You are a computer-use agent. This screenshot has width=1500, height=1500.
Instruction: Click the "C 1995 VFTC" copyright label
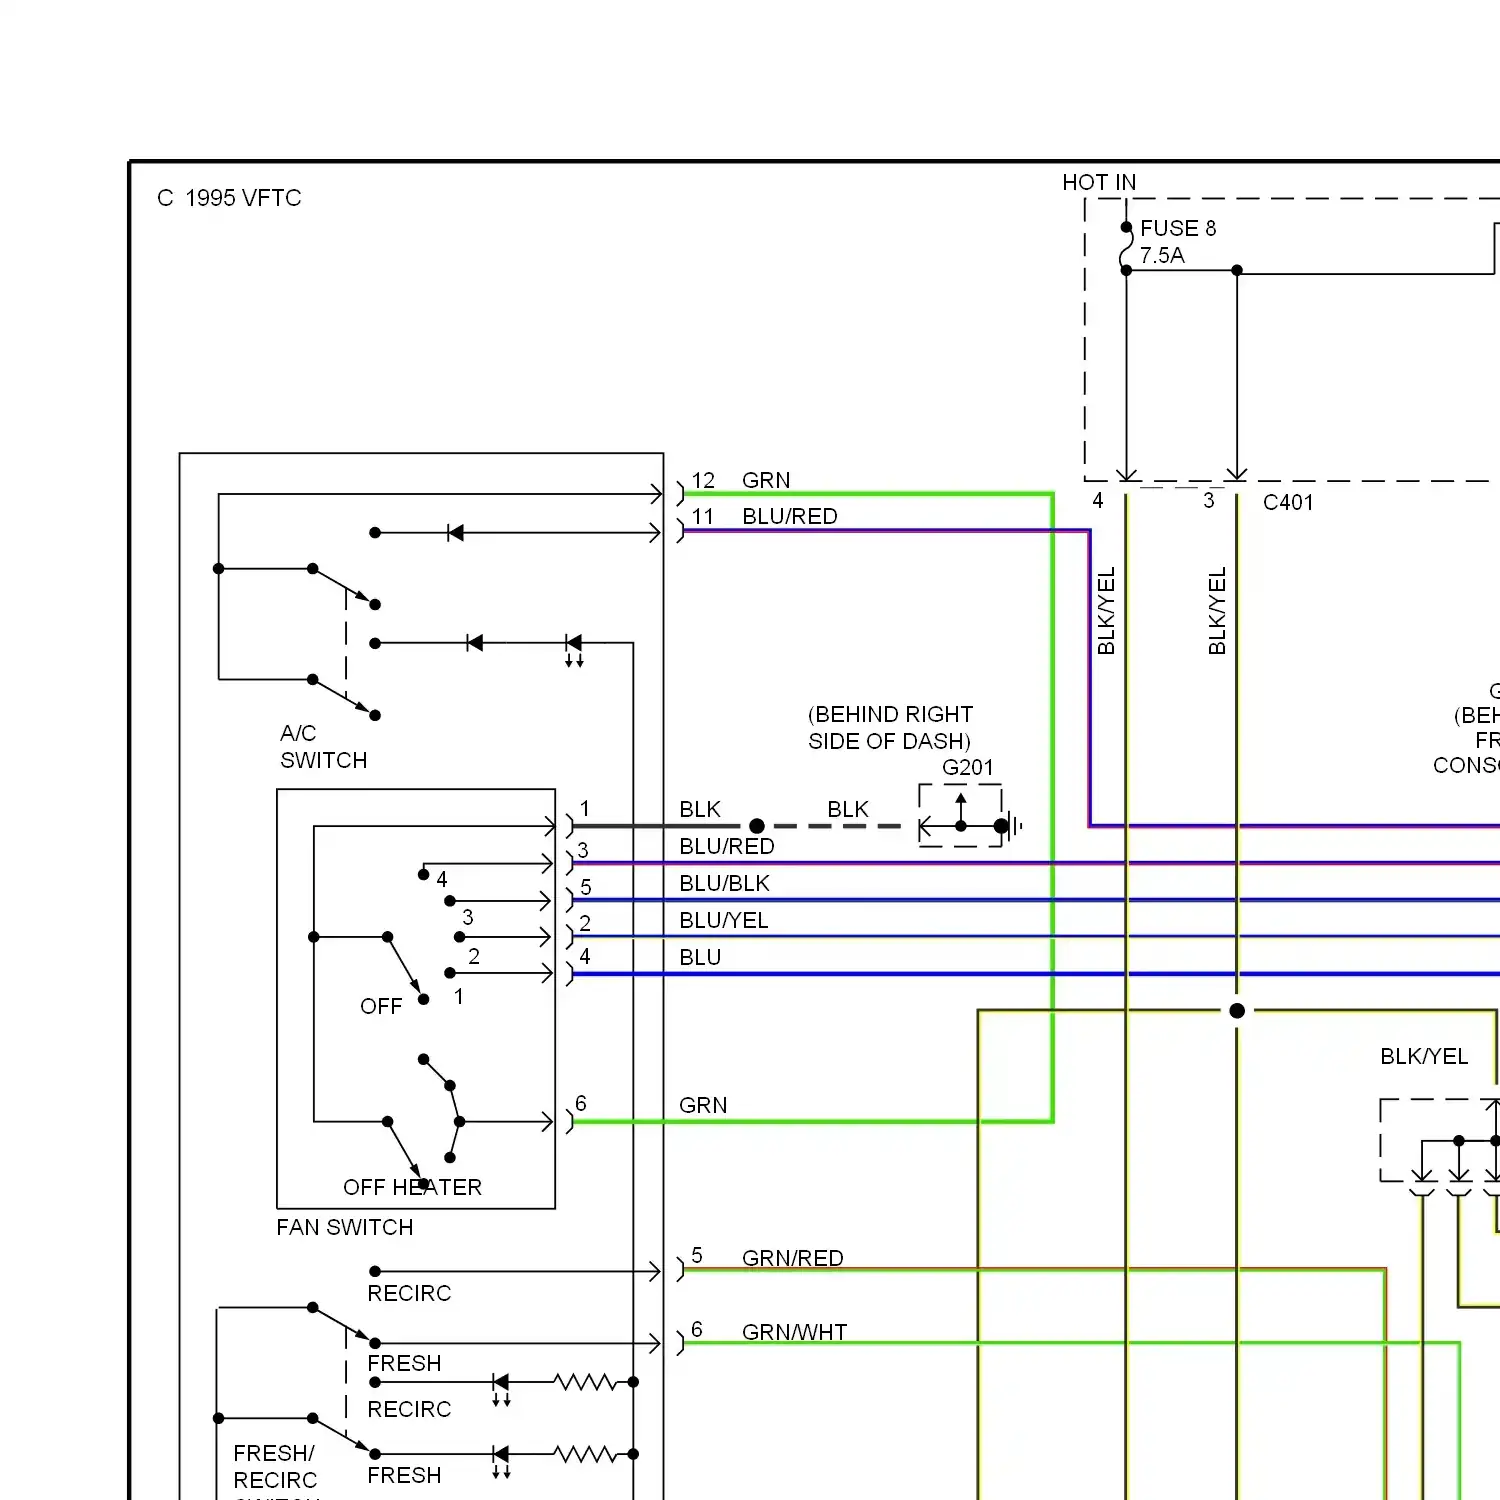229,198
